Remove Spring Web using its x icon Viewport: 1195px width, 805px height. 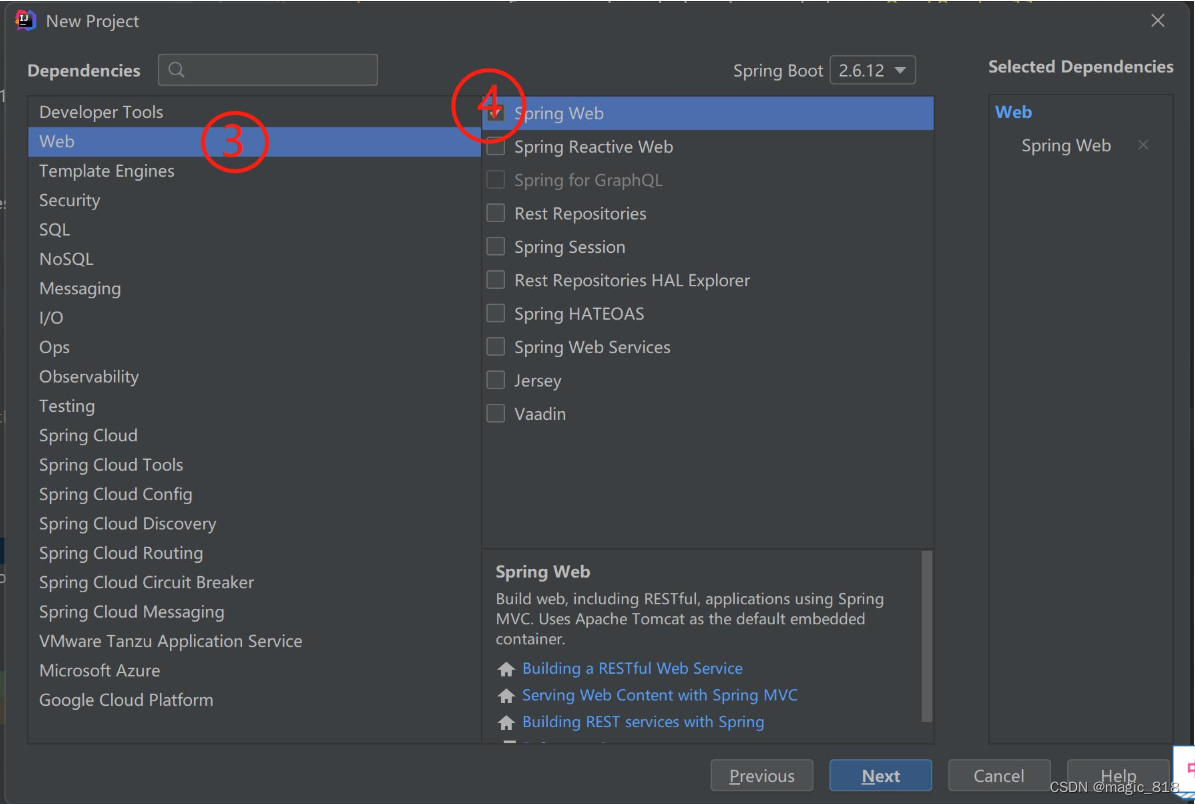point(1143,146)
